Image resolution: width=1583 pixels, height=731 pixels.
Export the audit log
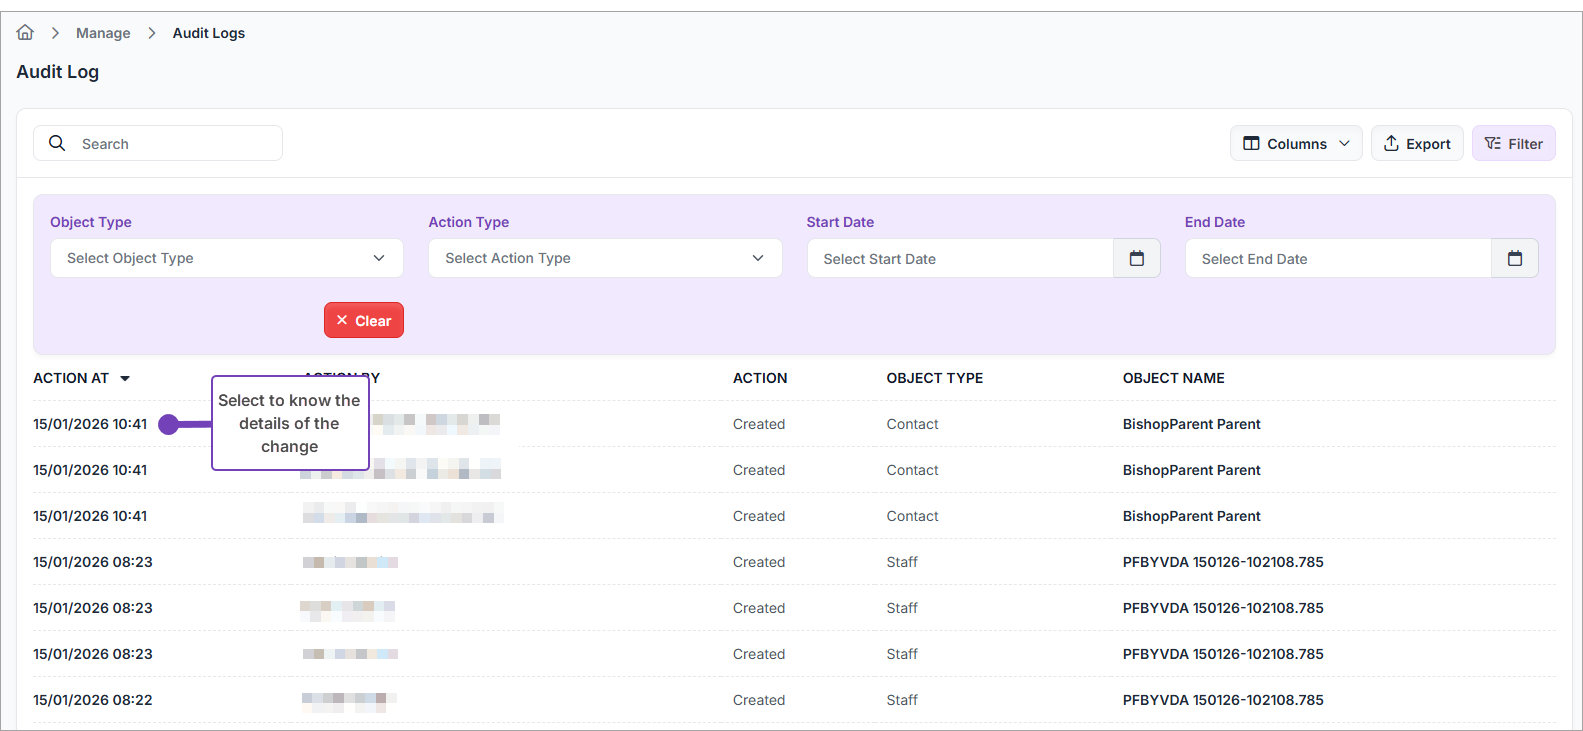[1416, 144]
